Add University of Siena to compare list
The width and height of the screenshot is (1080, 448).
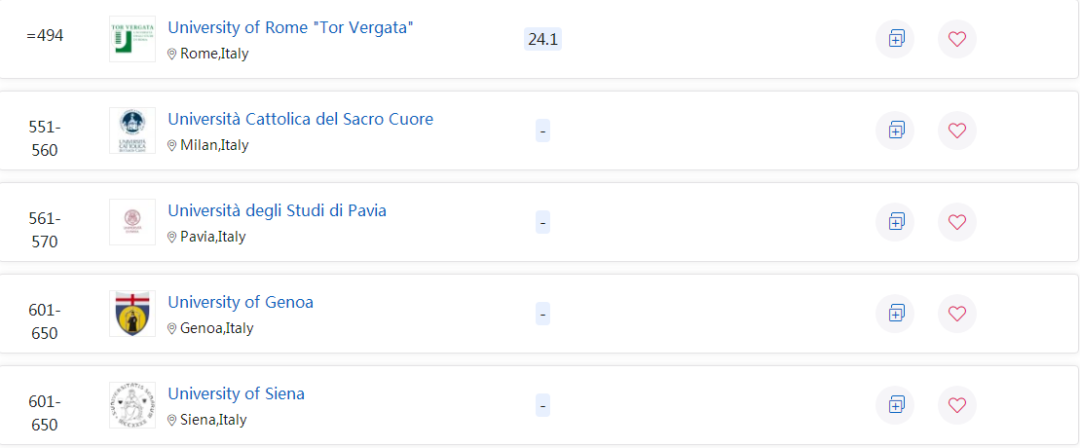pos(895,405)
